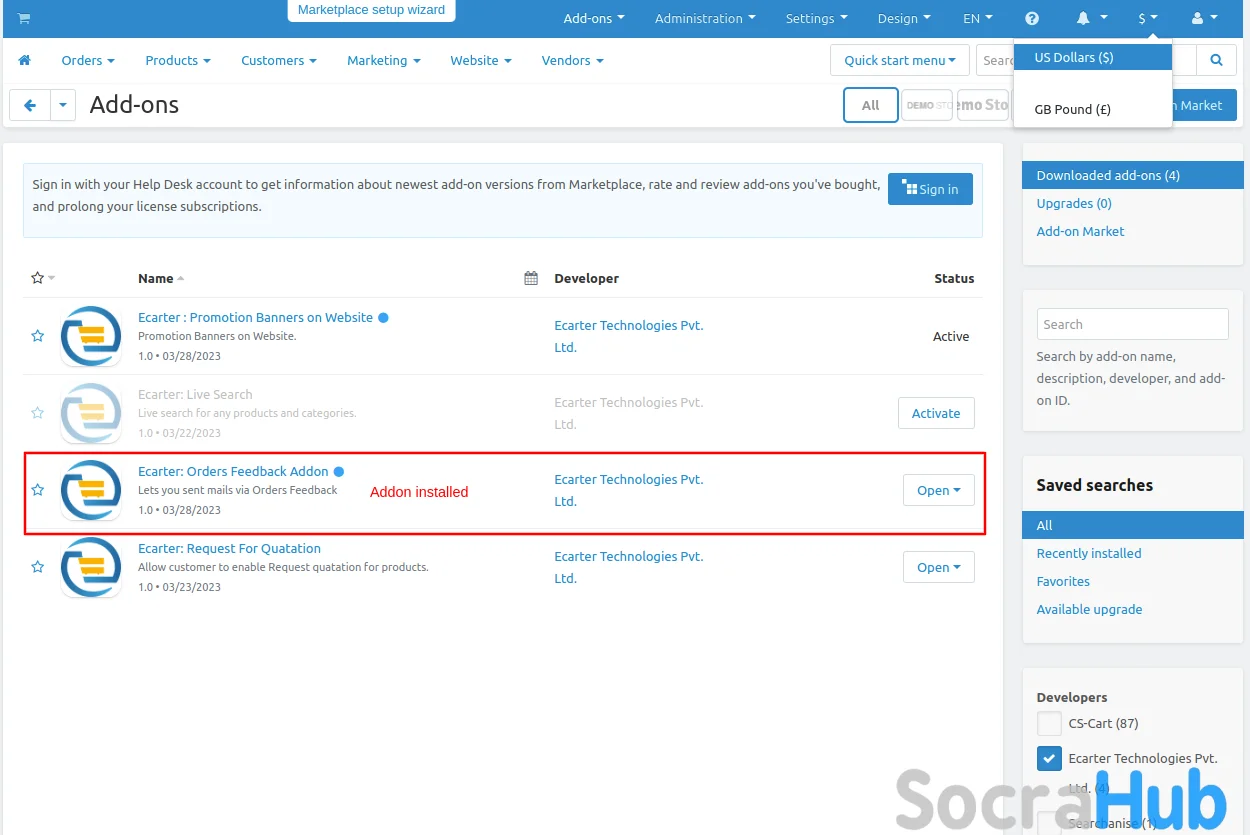Click the calendar icon in table header
This screenshot has height=835, width=1250.
coord(531,278)
